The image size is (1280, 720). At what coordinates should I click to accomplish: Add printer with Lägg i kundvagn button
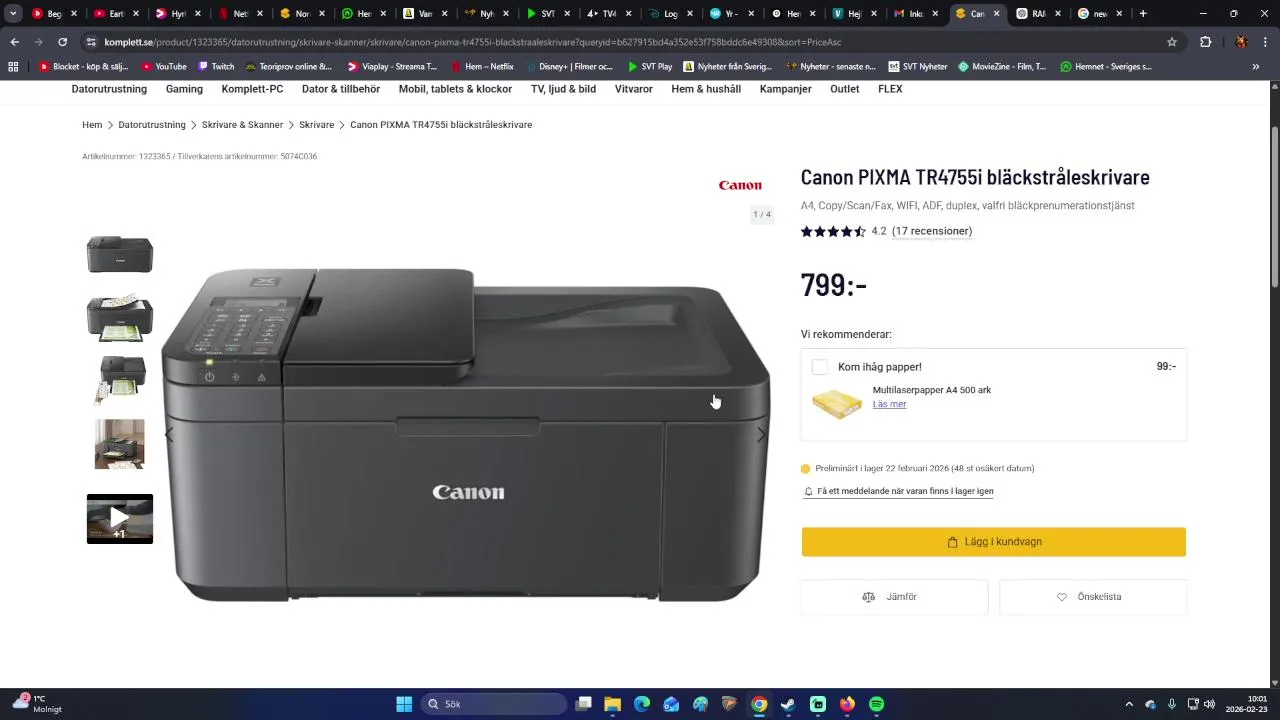pos(994,542)
